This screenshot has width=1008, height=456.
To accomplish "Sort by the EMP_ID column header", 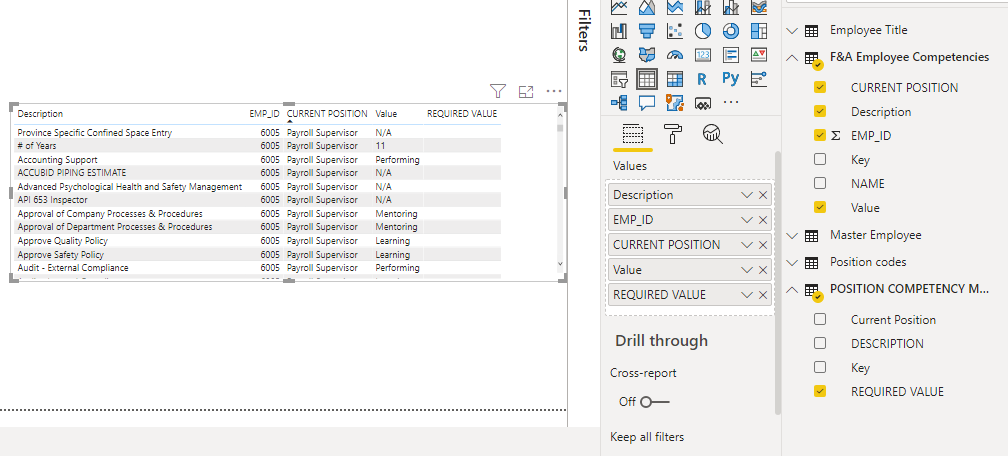I will (x=264, y=114).
